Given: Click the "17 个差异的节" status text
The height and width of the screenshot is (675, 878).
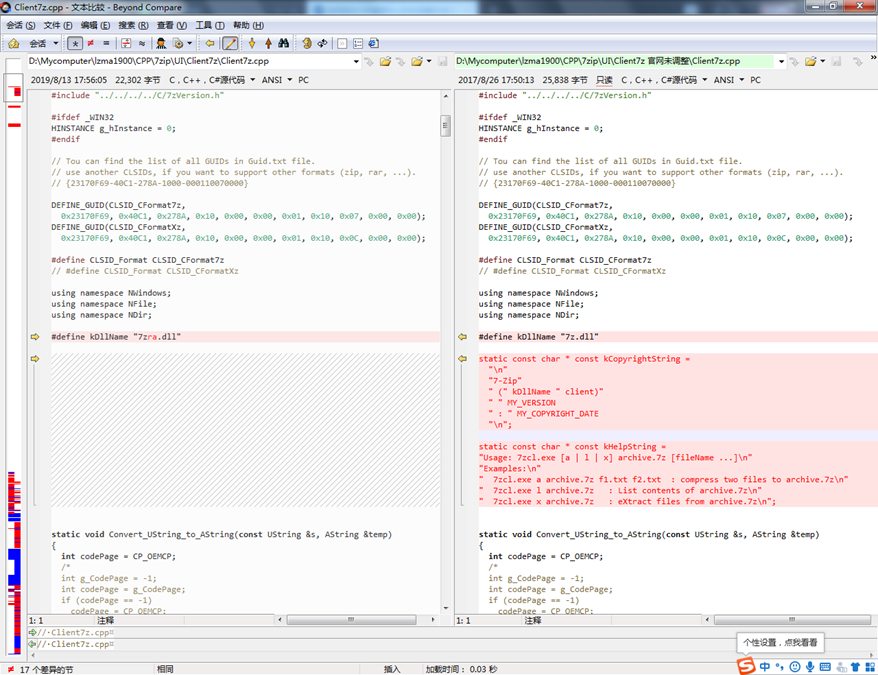Looking at the screenshot, I should pyautogui.click(x=46, y=669).
